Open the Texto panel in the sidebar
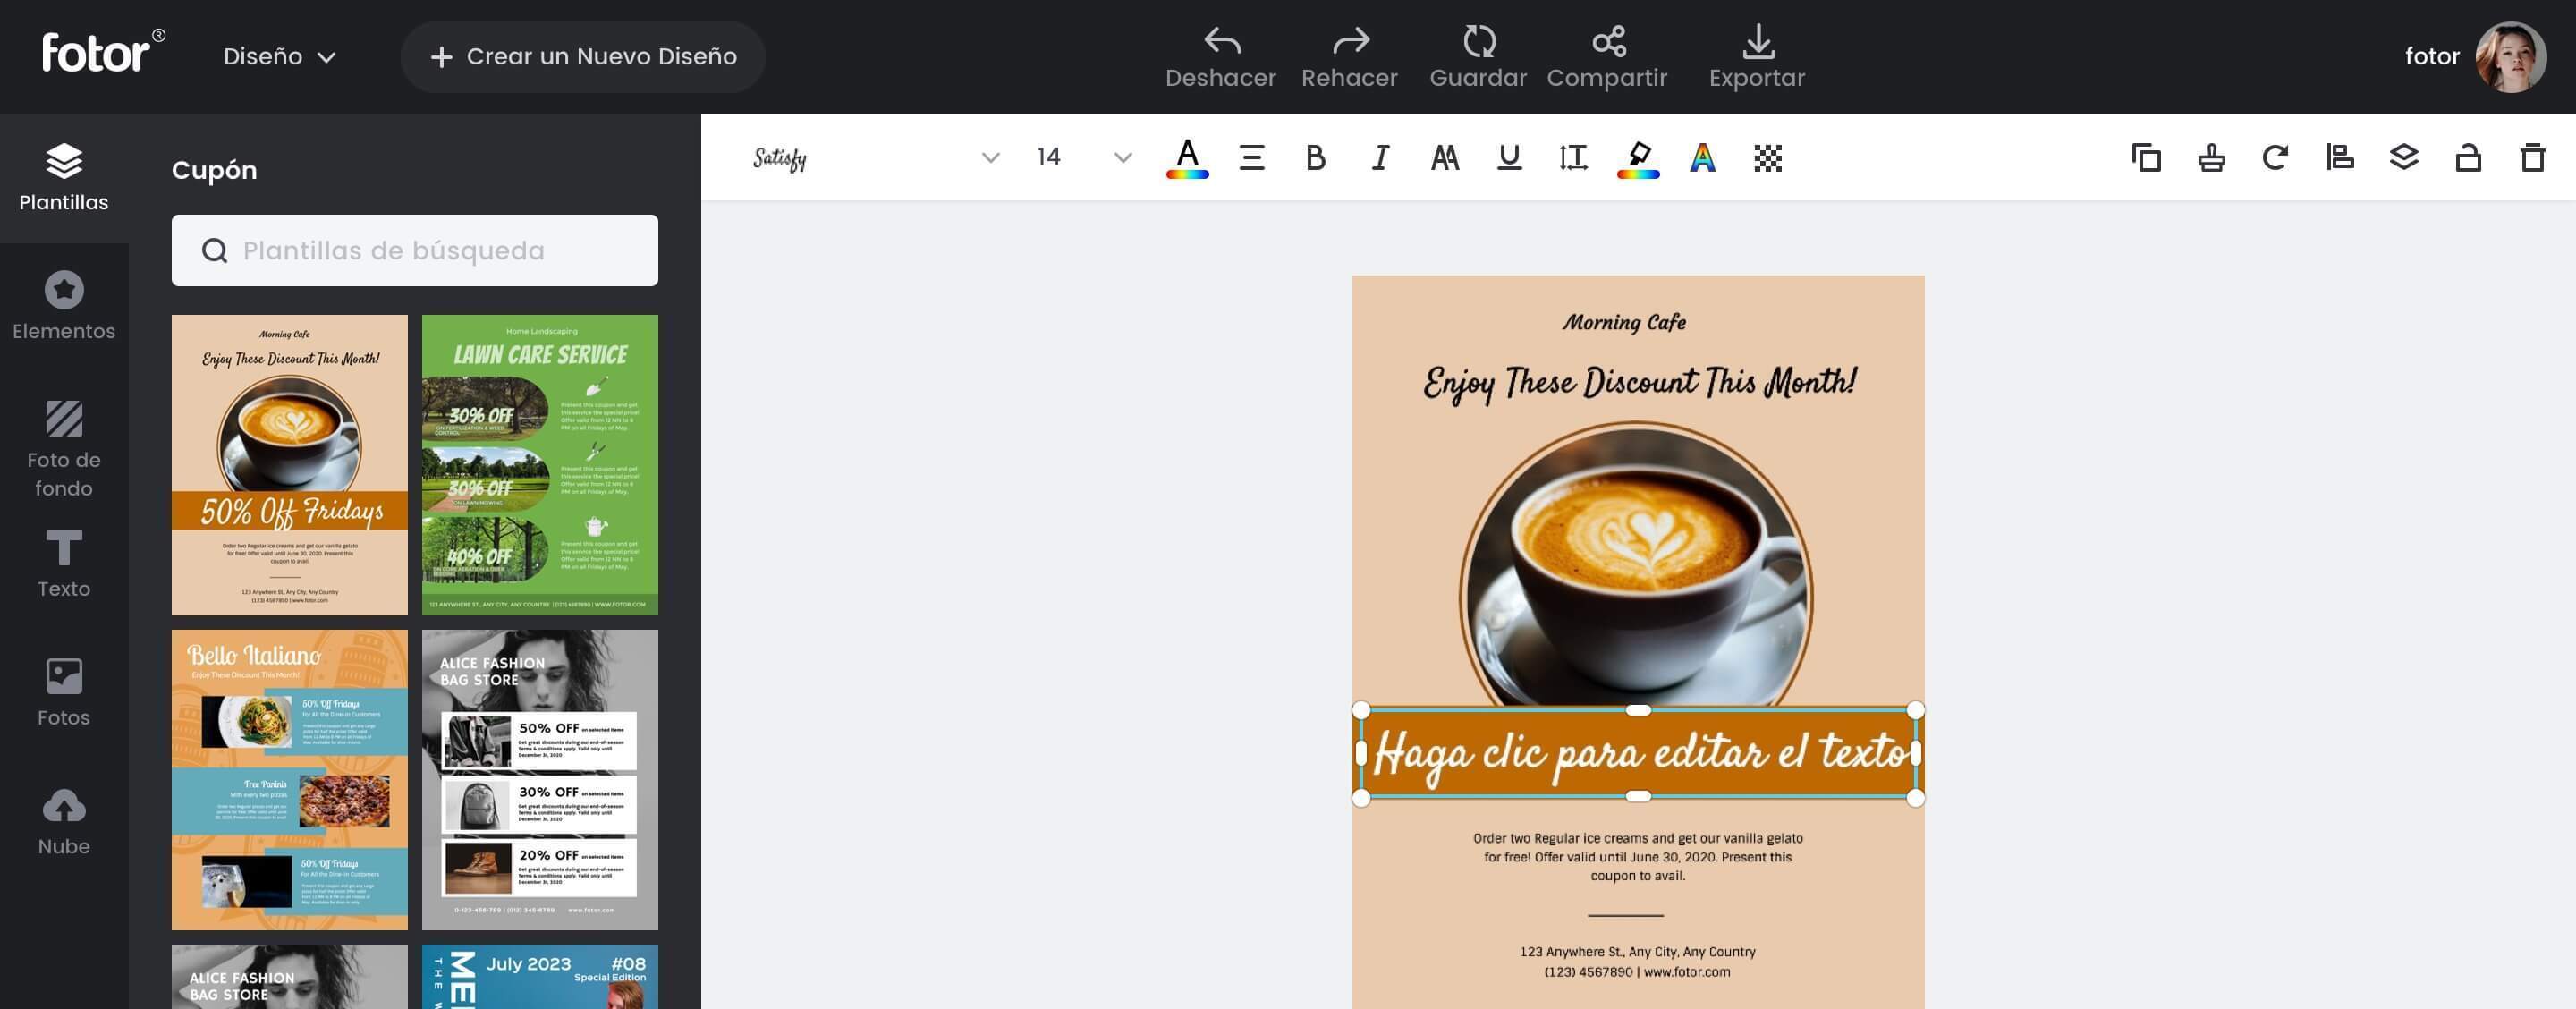The width and height of the screenshot is (2576, 1009). click(x=64, y=566)
